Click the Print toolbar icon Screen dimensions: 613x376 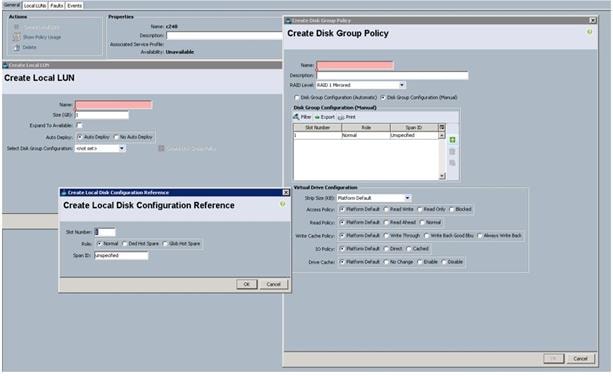(x=341, y=117)
